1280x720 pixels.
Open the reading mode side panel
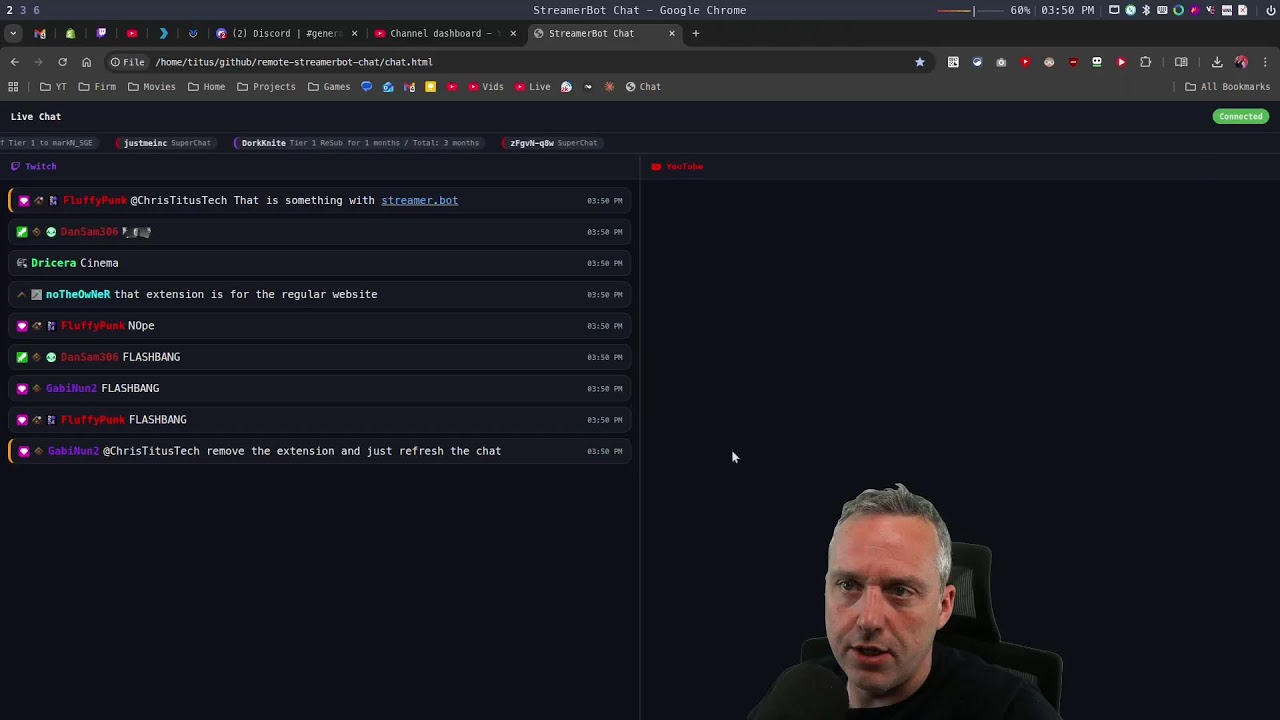click(x=1181, y=62)
